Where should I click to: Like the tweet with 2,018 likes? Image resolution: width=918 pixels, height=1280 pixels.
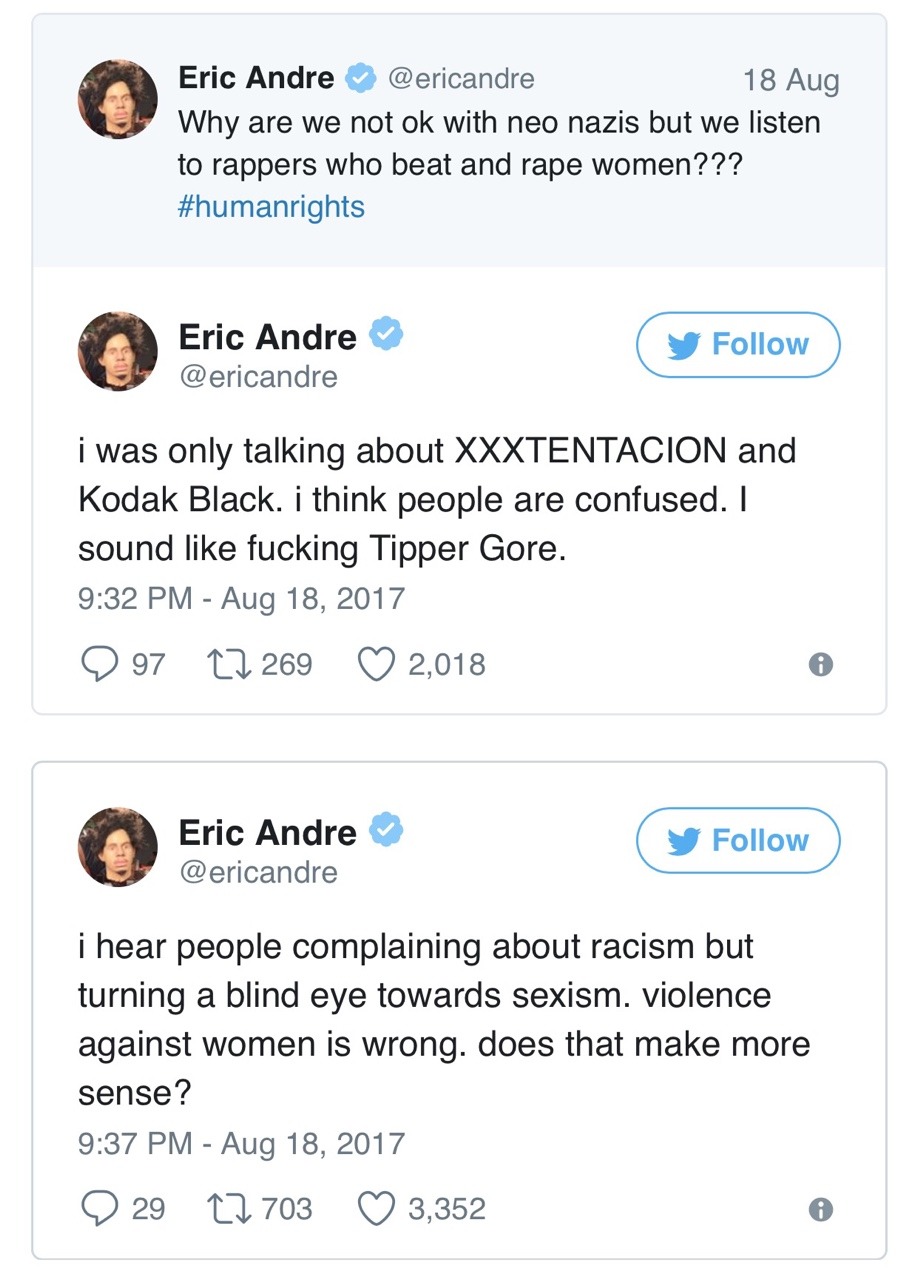pyautogui.click(x=376, y=664)
